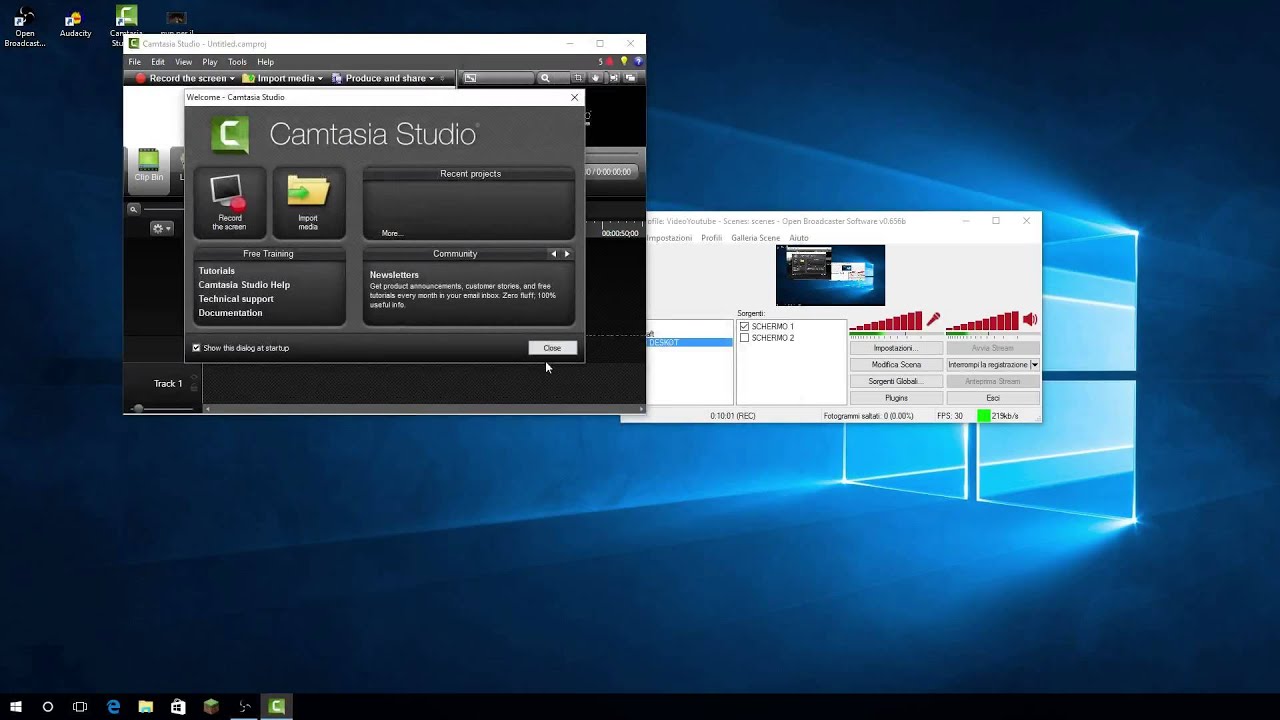Click Modifica Scena button in OBS
This screenshot has height=720, width=1280.
896,365
